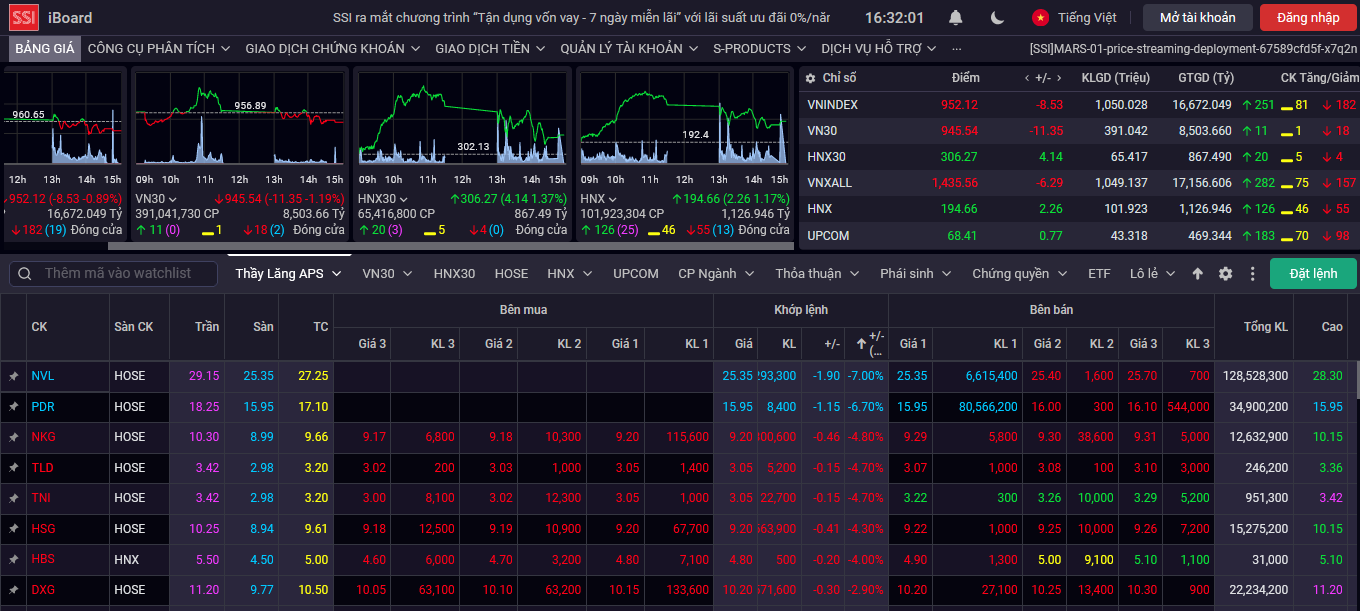Image resolution: width=1360 pixels, height=611 pixels.
Task: Expand the Phái sinh dropdown
Action: [x=946, y=274]
